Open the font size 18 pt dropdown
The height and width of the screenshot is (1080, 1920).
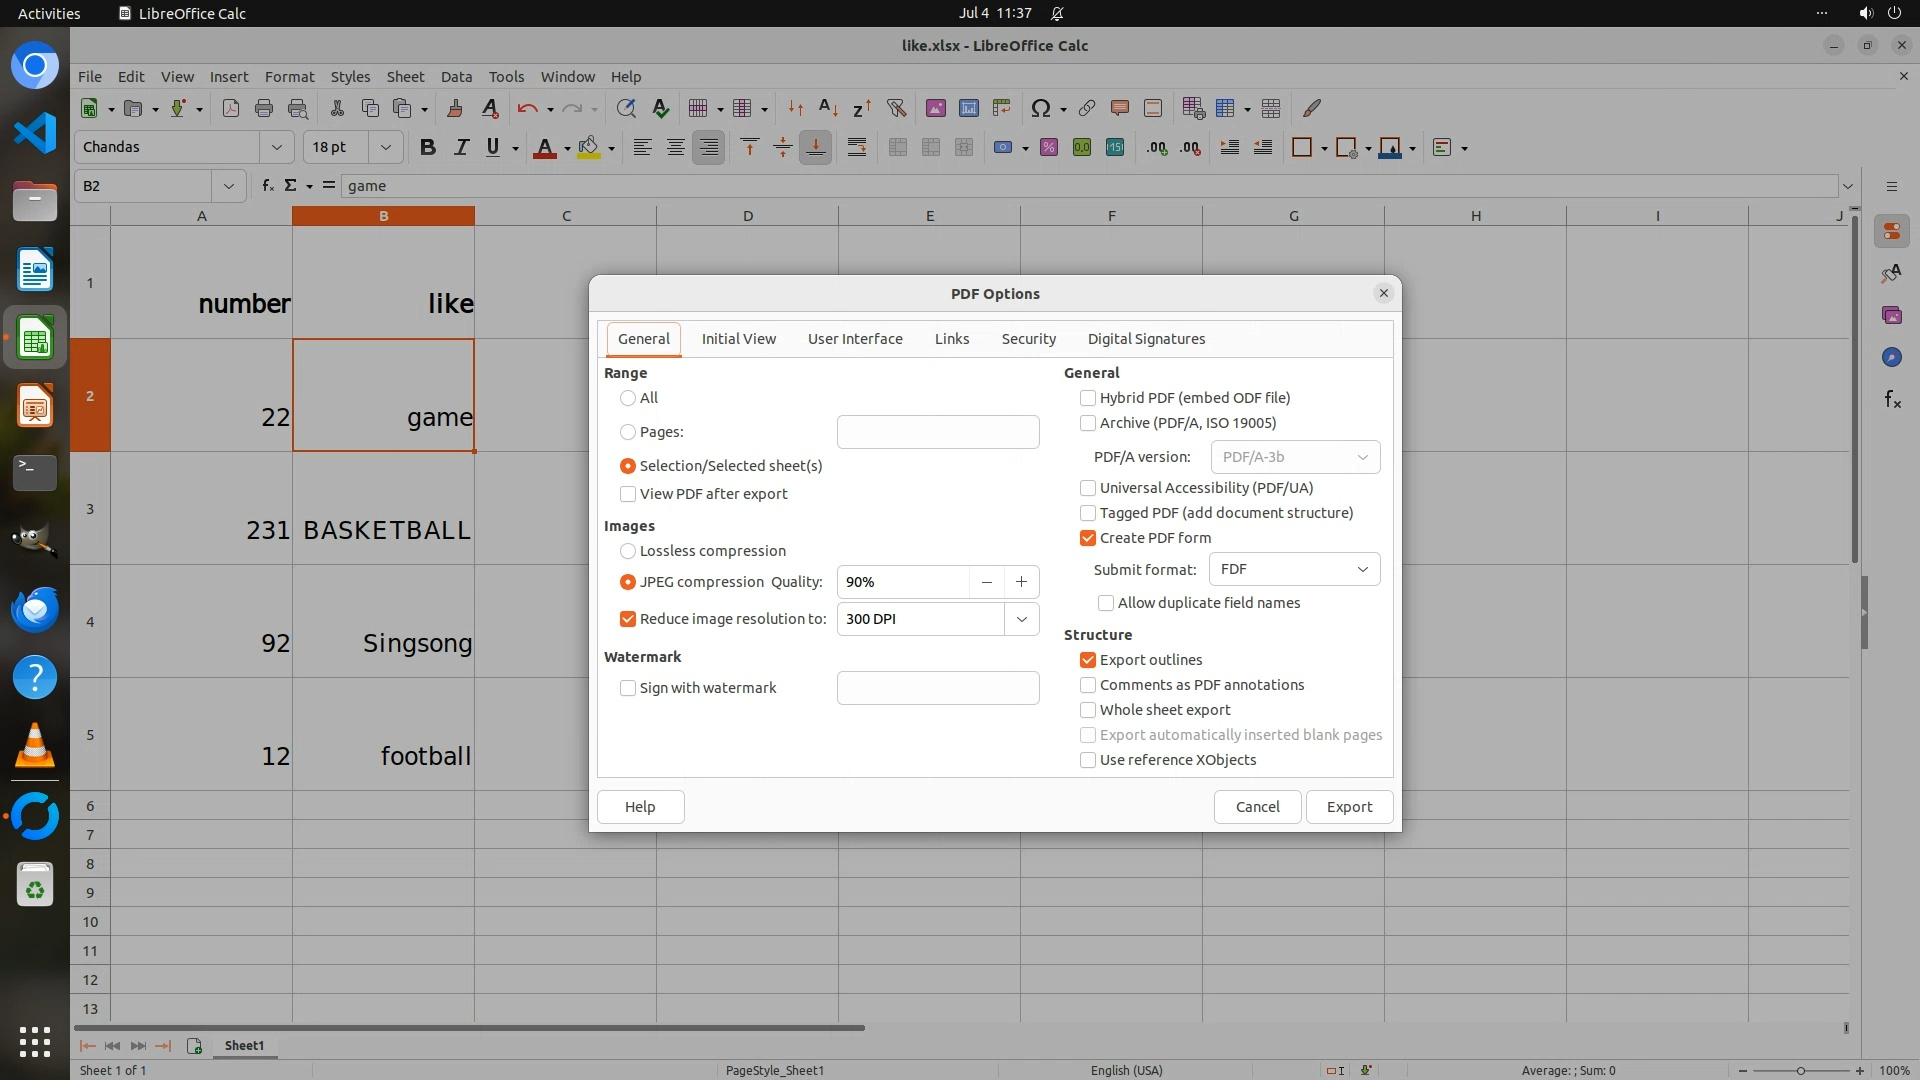[385, 147]
